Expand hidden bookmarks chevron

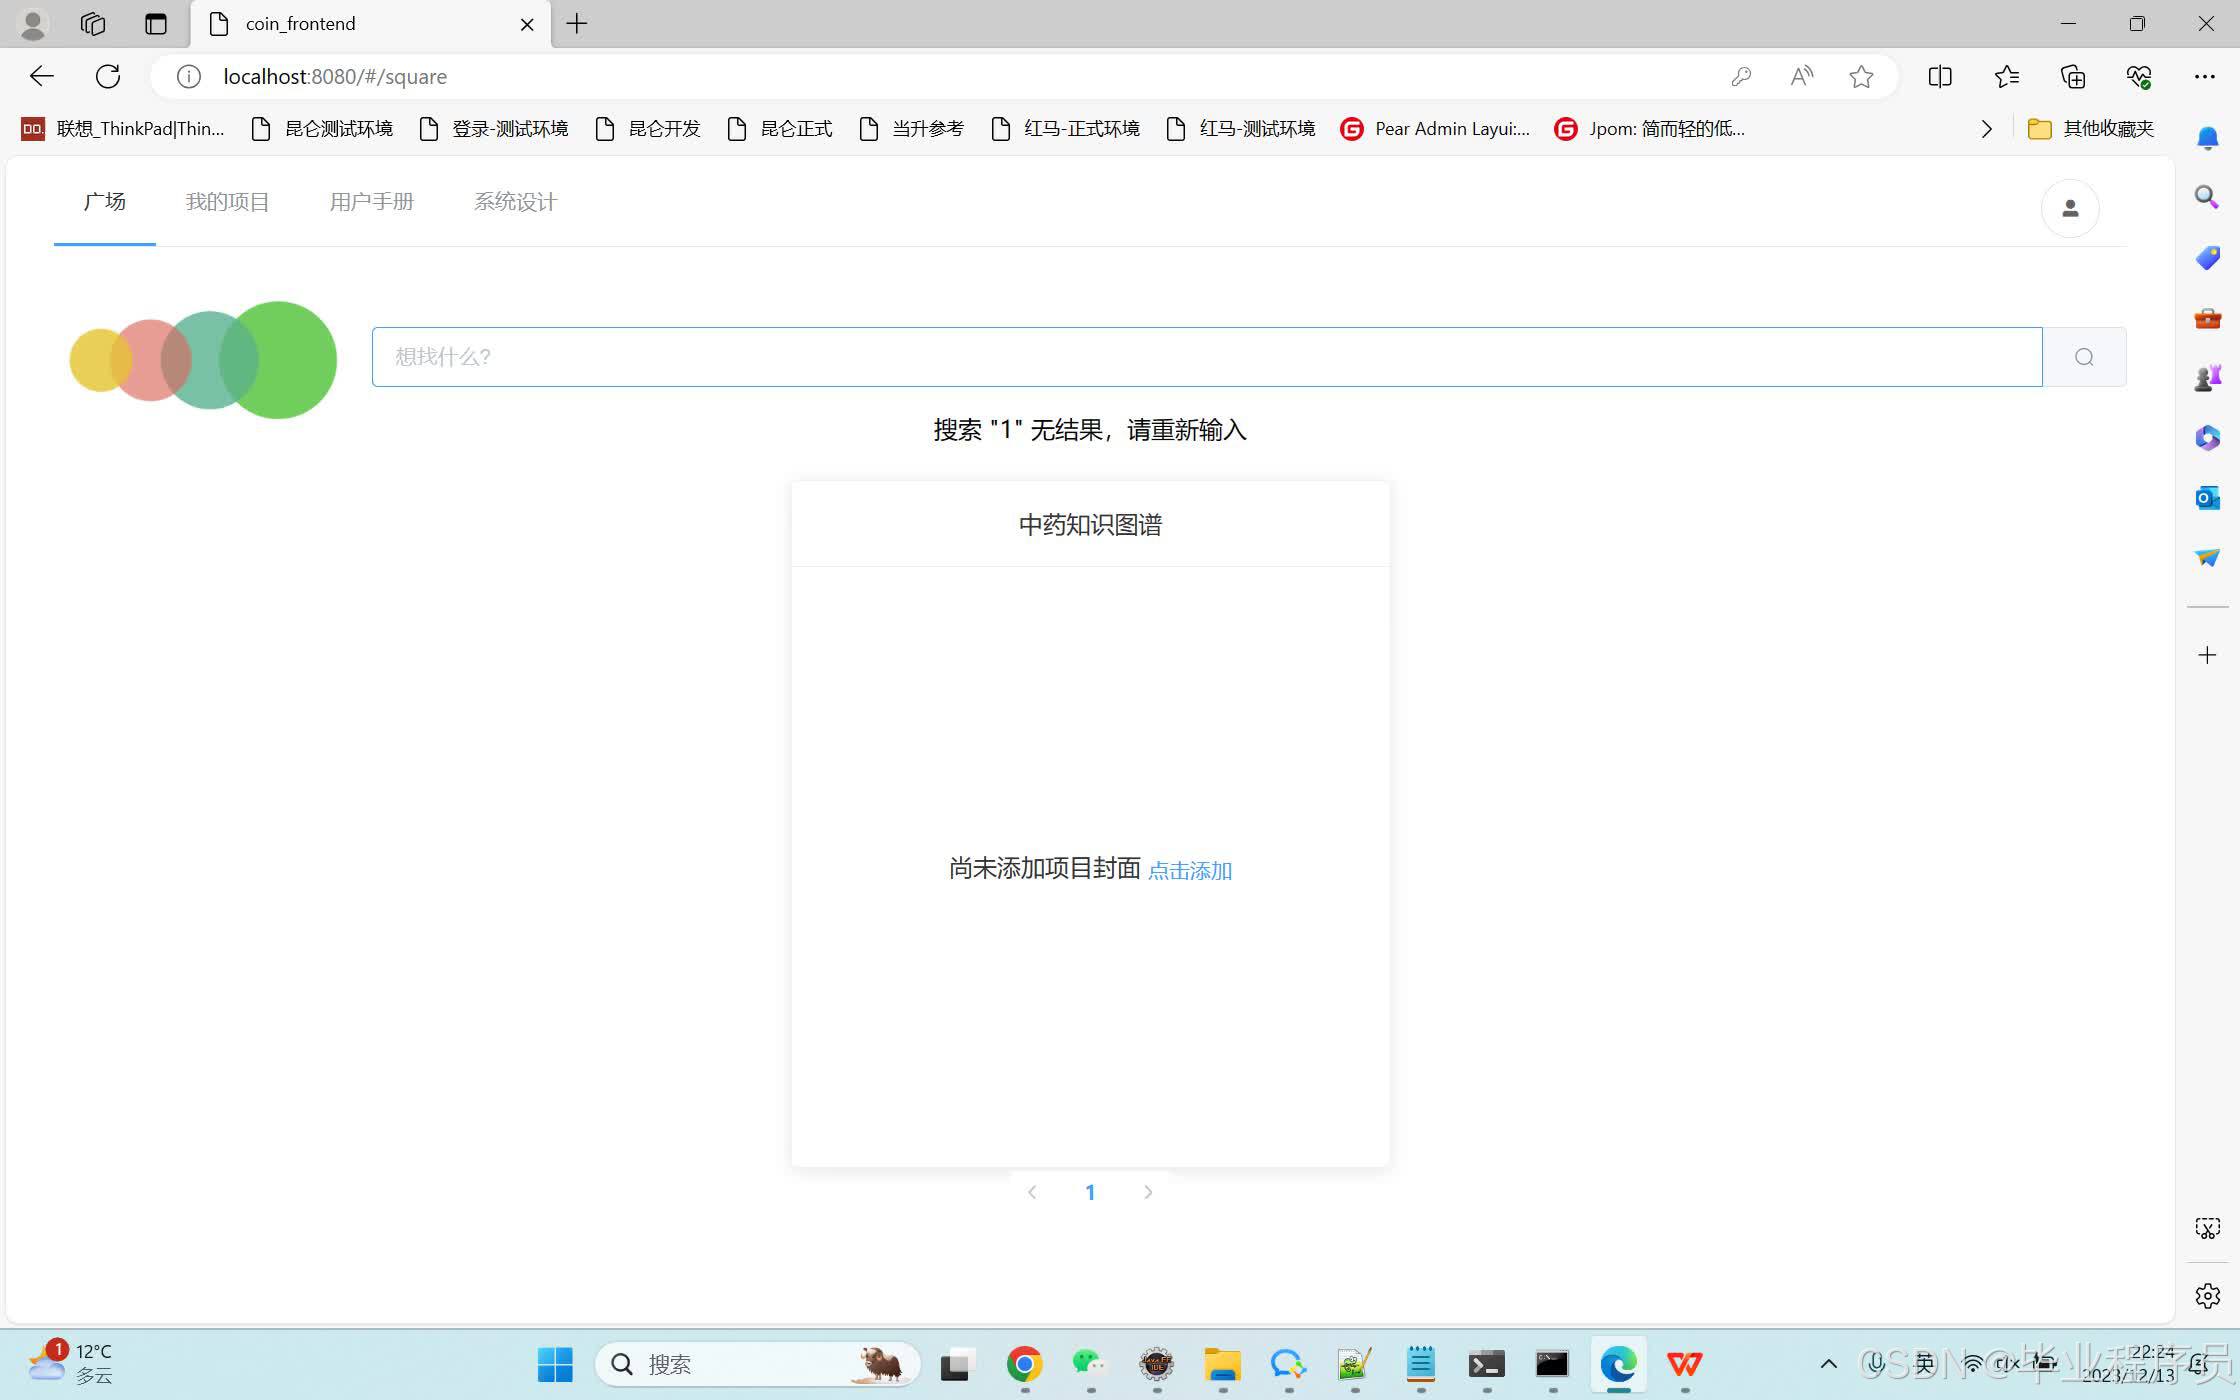point(1986,129)
